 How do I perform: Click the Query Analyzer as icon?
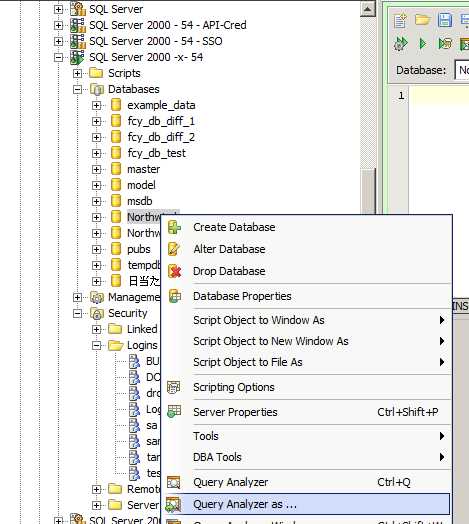pos(174,504)
